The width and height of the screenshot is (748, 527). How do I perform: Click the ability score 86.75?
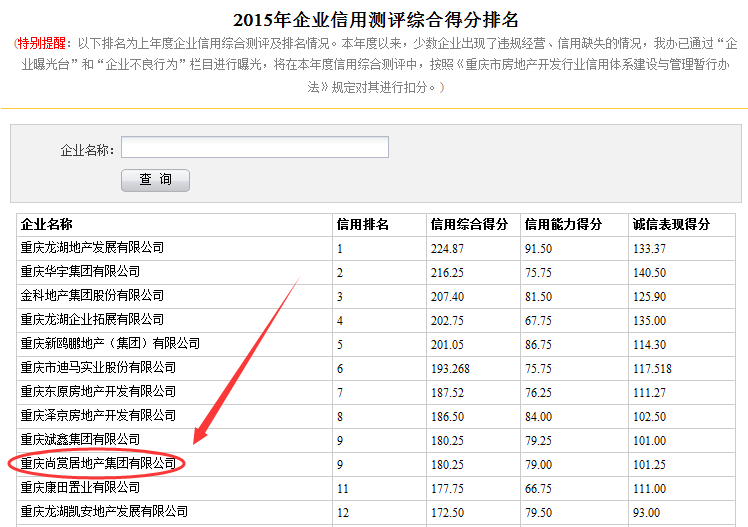(x=538, y=344)
